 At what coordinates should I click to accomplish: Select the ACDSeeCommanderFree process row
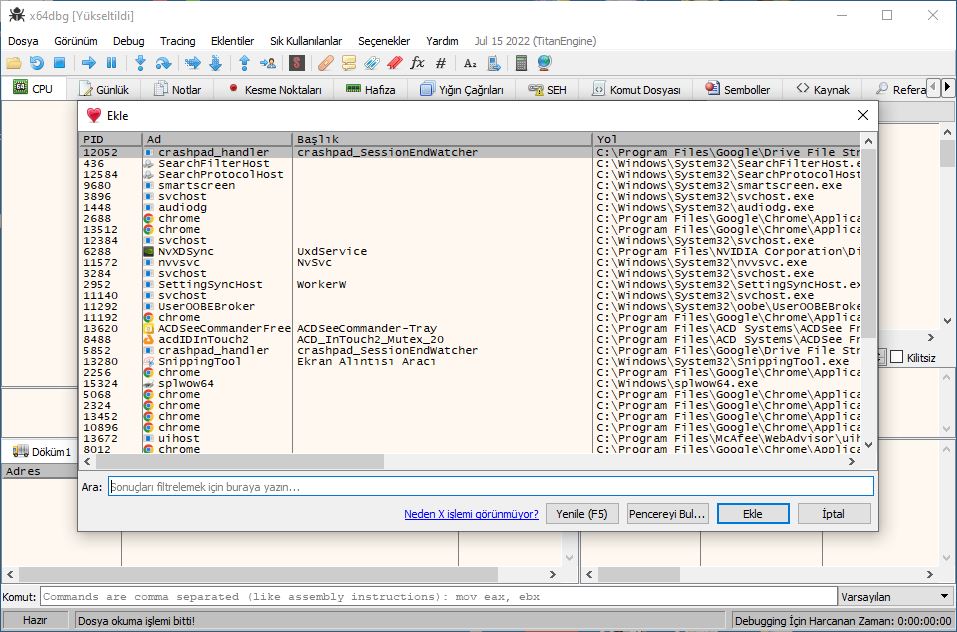(471, 328)
